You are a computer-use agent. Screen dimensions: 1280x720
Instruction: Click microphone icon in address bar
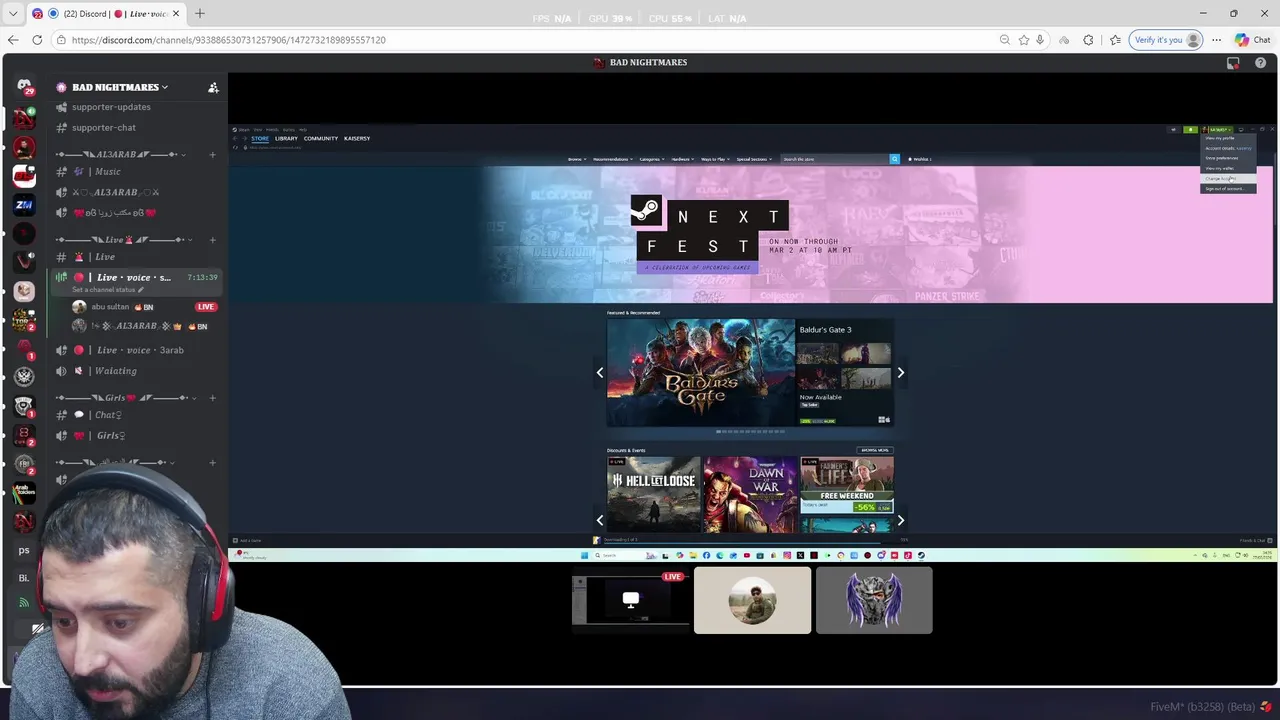coord(1040,40)
